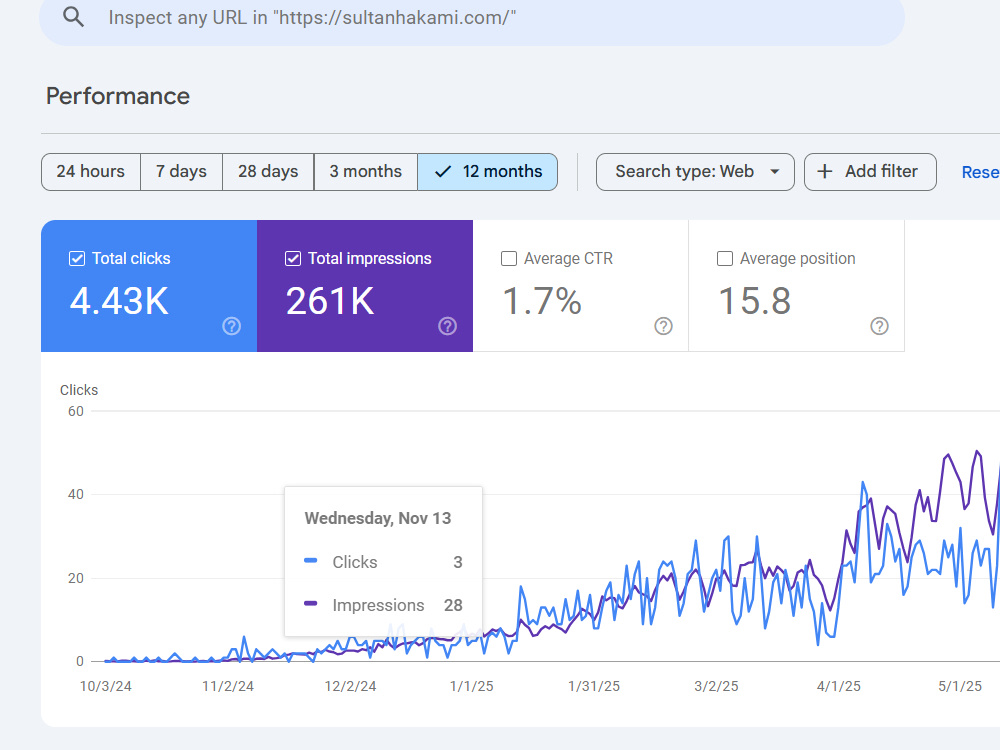
Task: Click the 1.7% average CTR value
Action: [x=542, y=301]
